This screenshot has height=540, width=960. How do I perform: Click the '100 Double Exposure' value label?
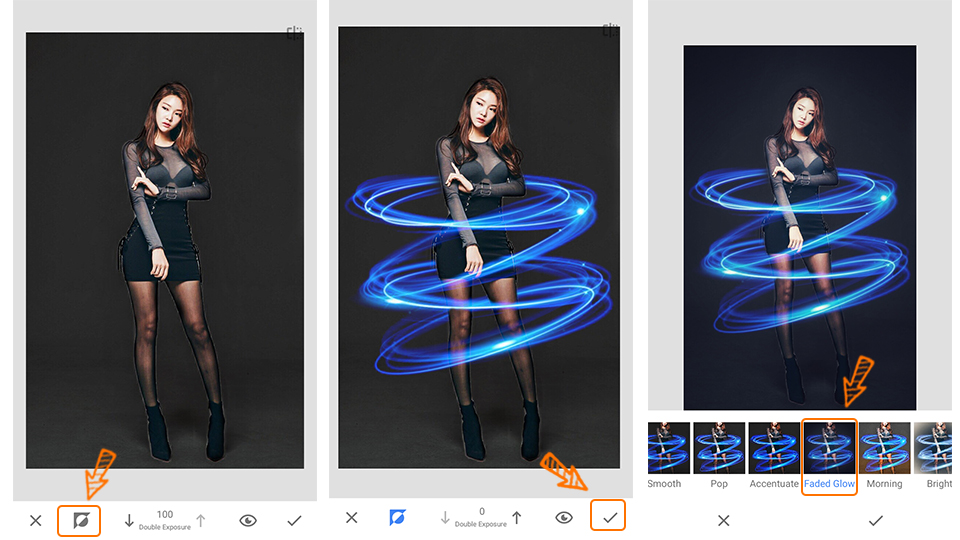coord(165,520)
